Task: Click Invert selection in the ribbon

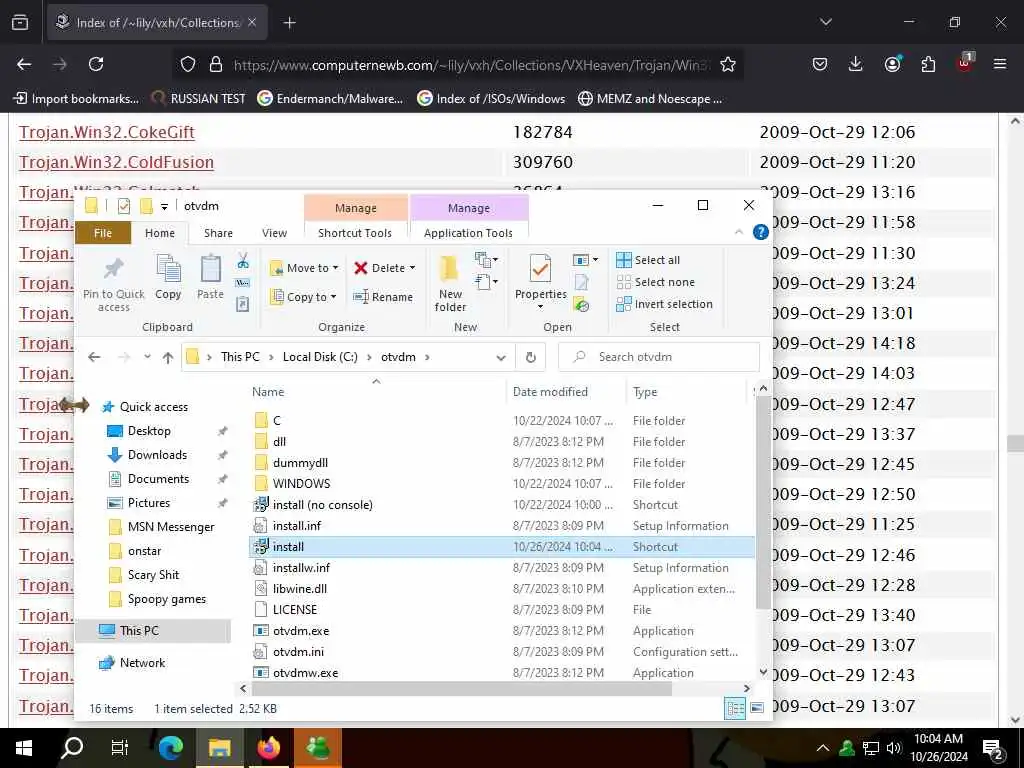Action: pyautogui.click(x=664, y=304)
